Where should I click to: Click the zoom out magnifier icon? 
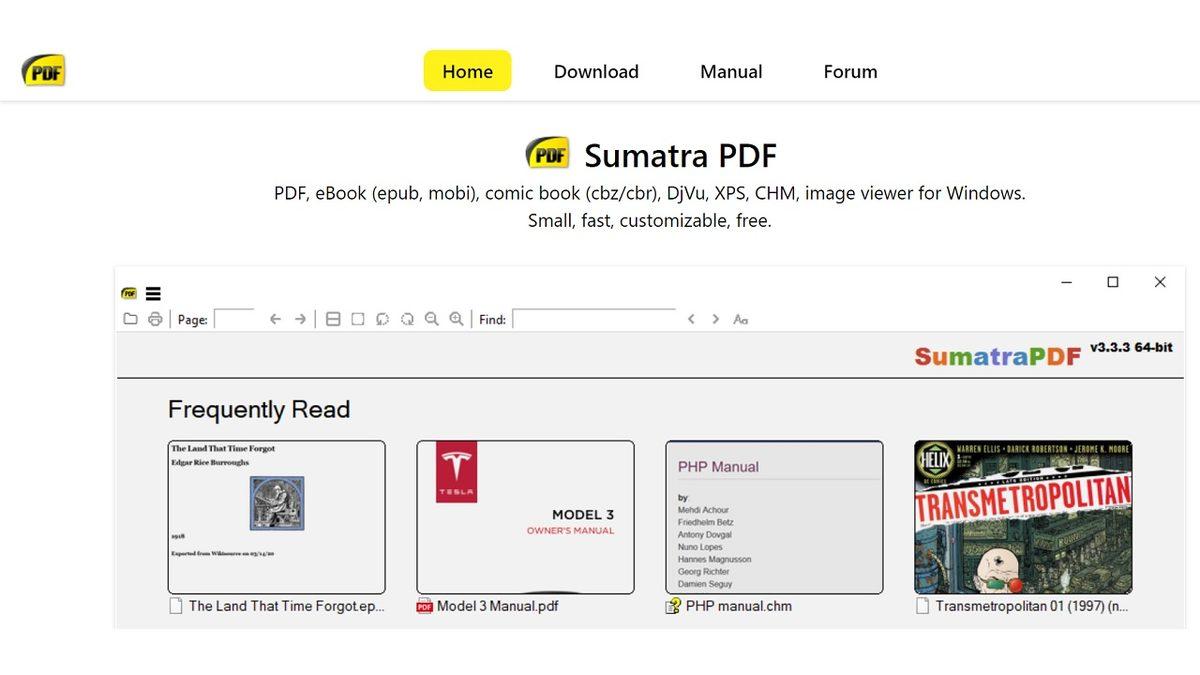[x=431, y=319]
